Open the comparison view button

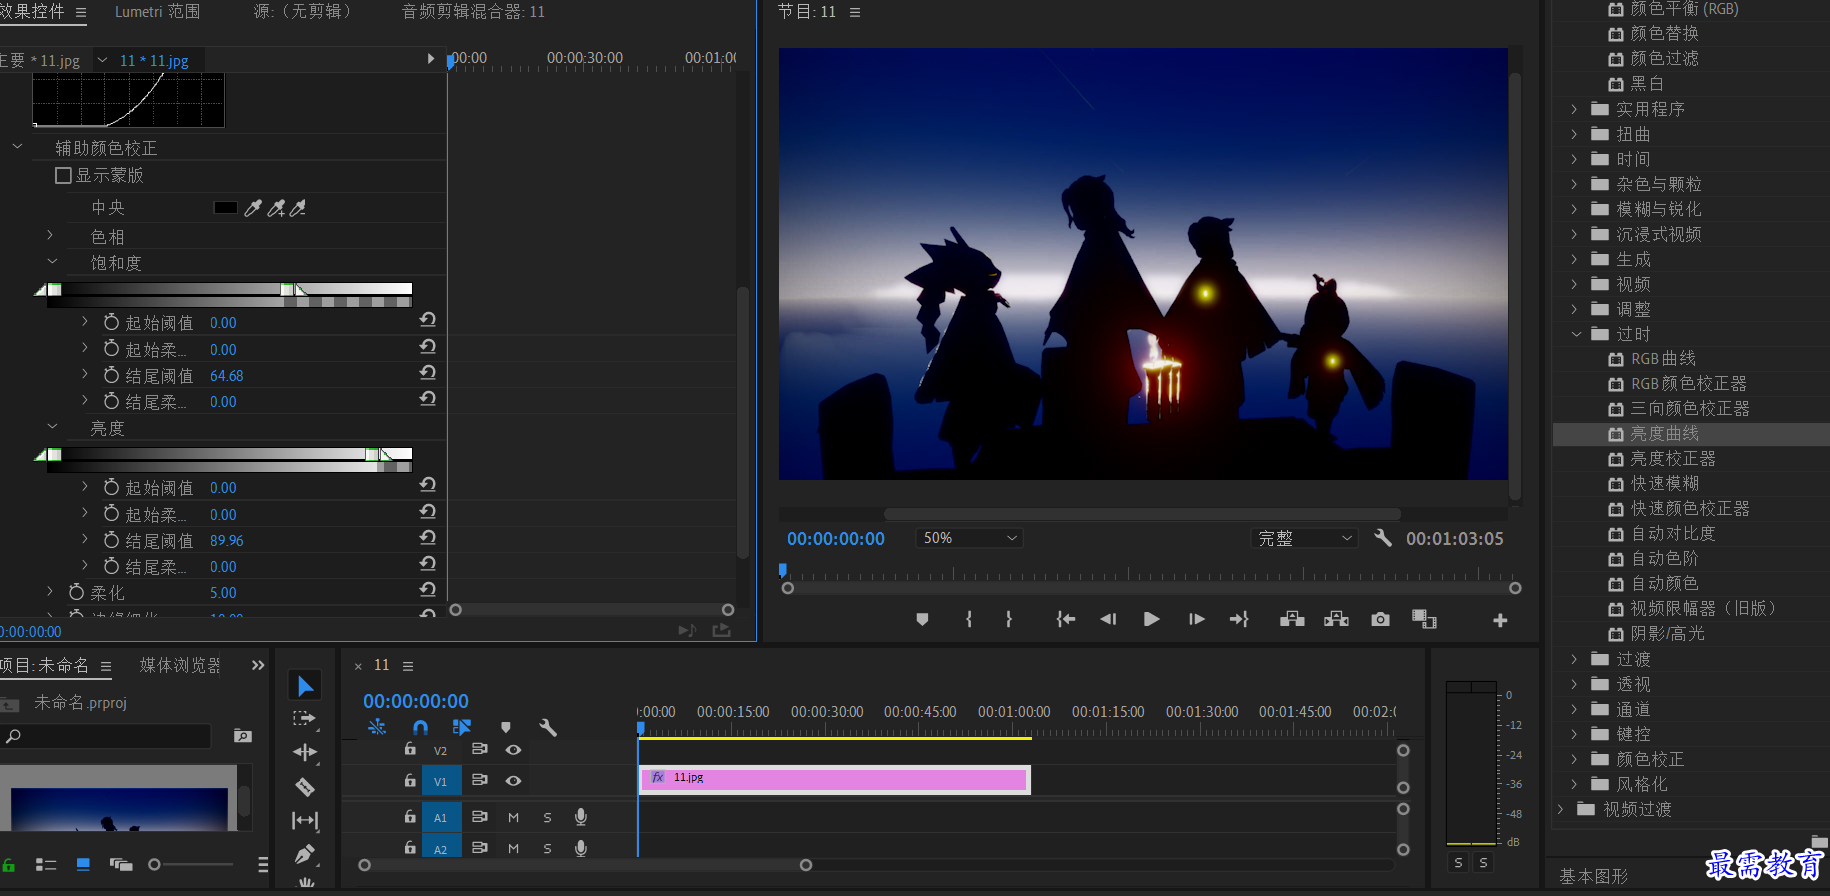1424,619
